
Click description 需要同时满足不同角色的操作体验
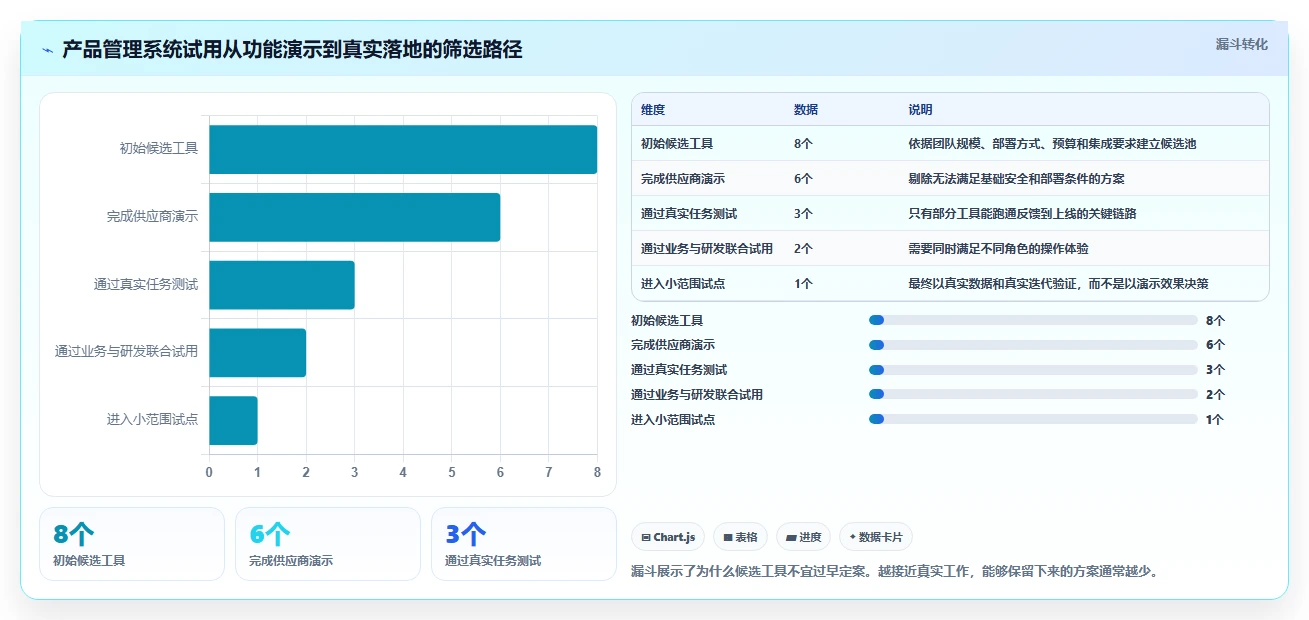coord(998,249)
